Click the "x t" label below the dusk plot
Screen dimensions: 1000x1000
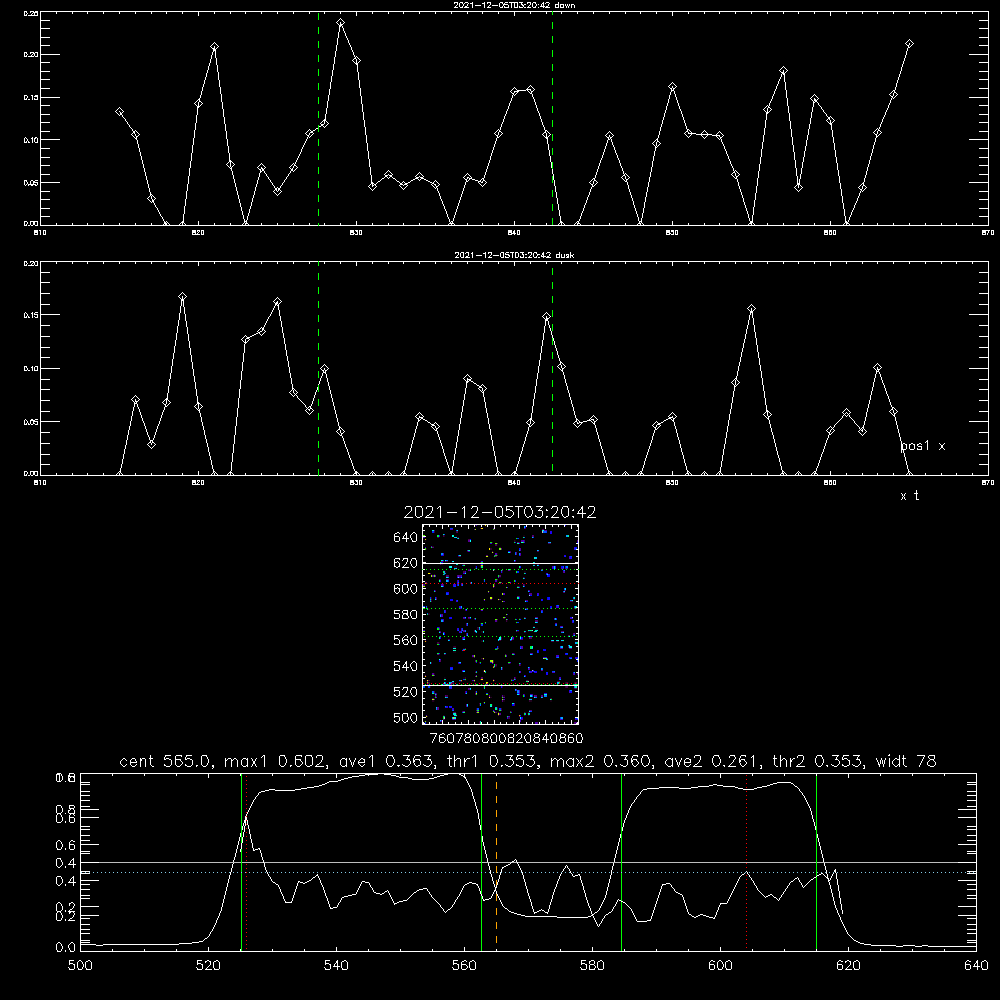coord(909,496)
